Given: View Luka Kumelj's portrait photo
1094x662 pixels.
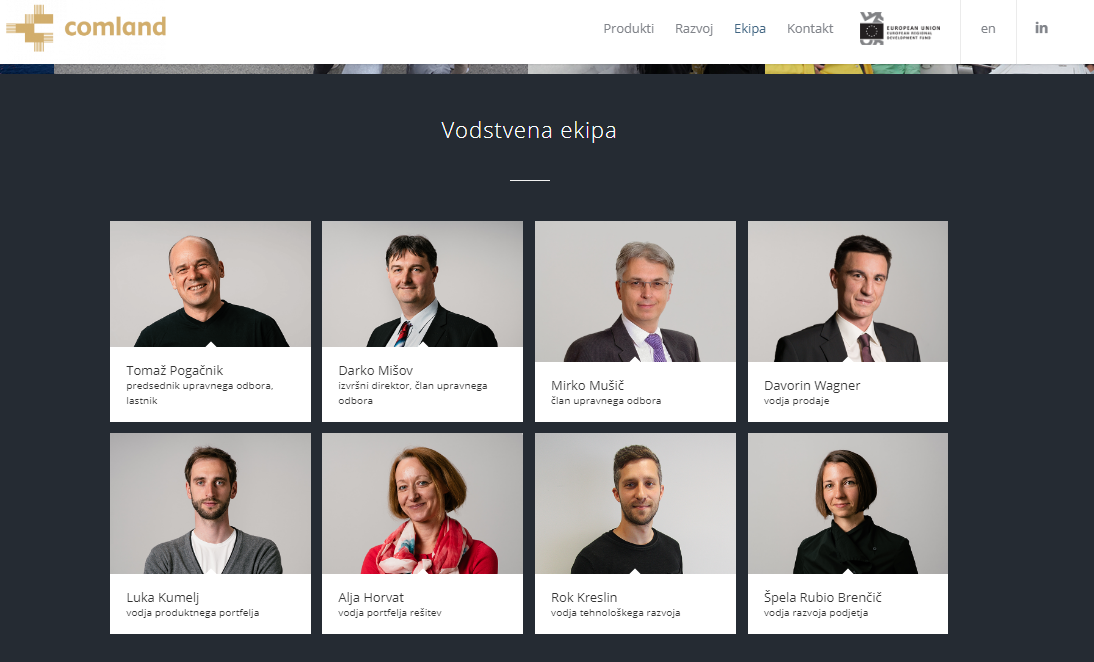Looking at the screenshot, I should coord(211,504).
